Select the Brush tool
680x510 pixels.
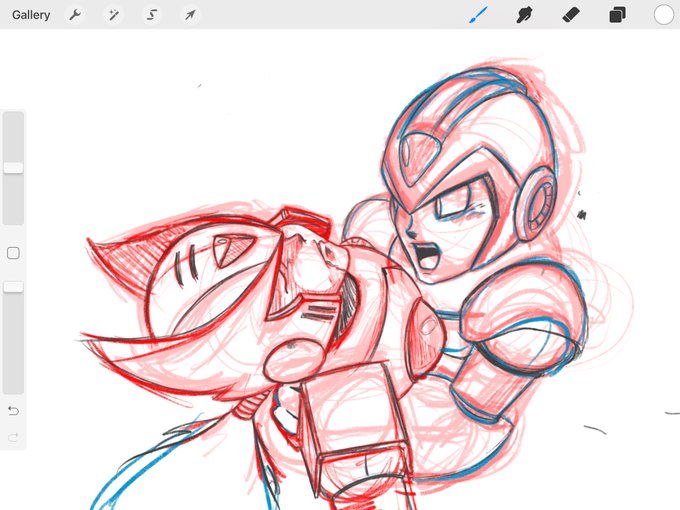[x=478, y=15]
